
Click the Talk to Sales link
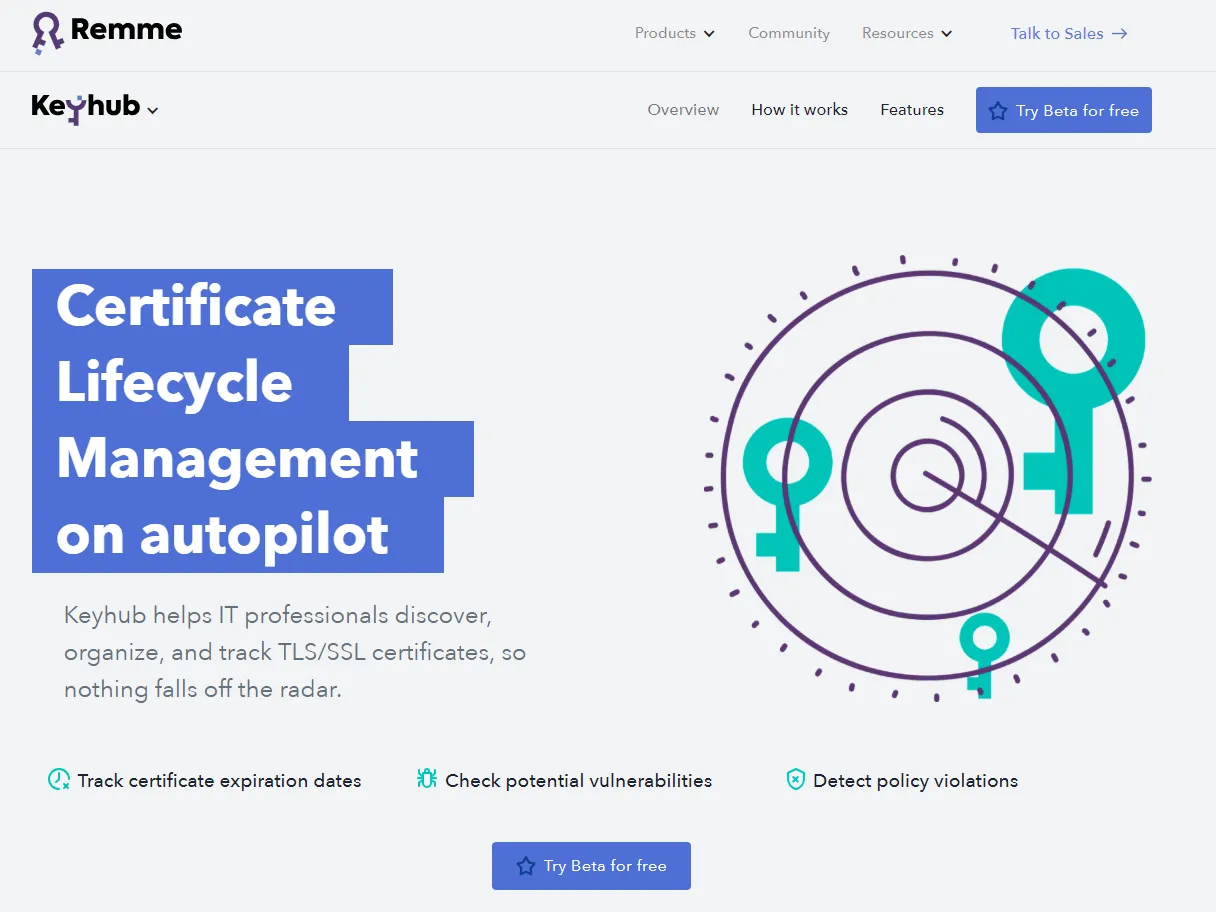[x=1069, y=33]
